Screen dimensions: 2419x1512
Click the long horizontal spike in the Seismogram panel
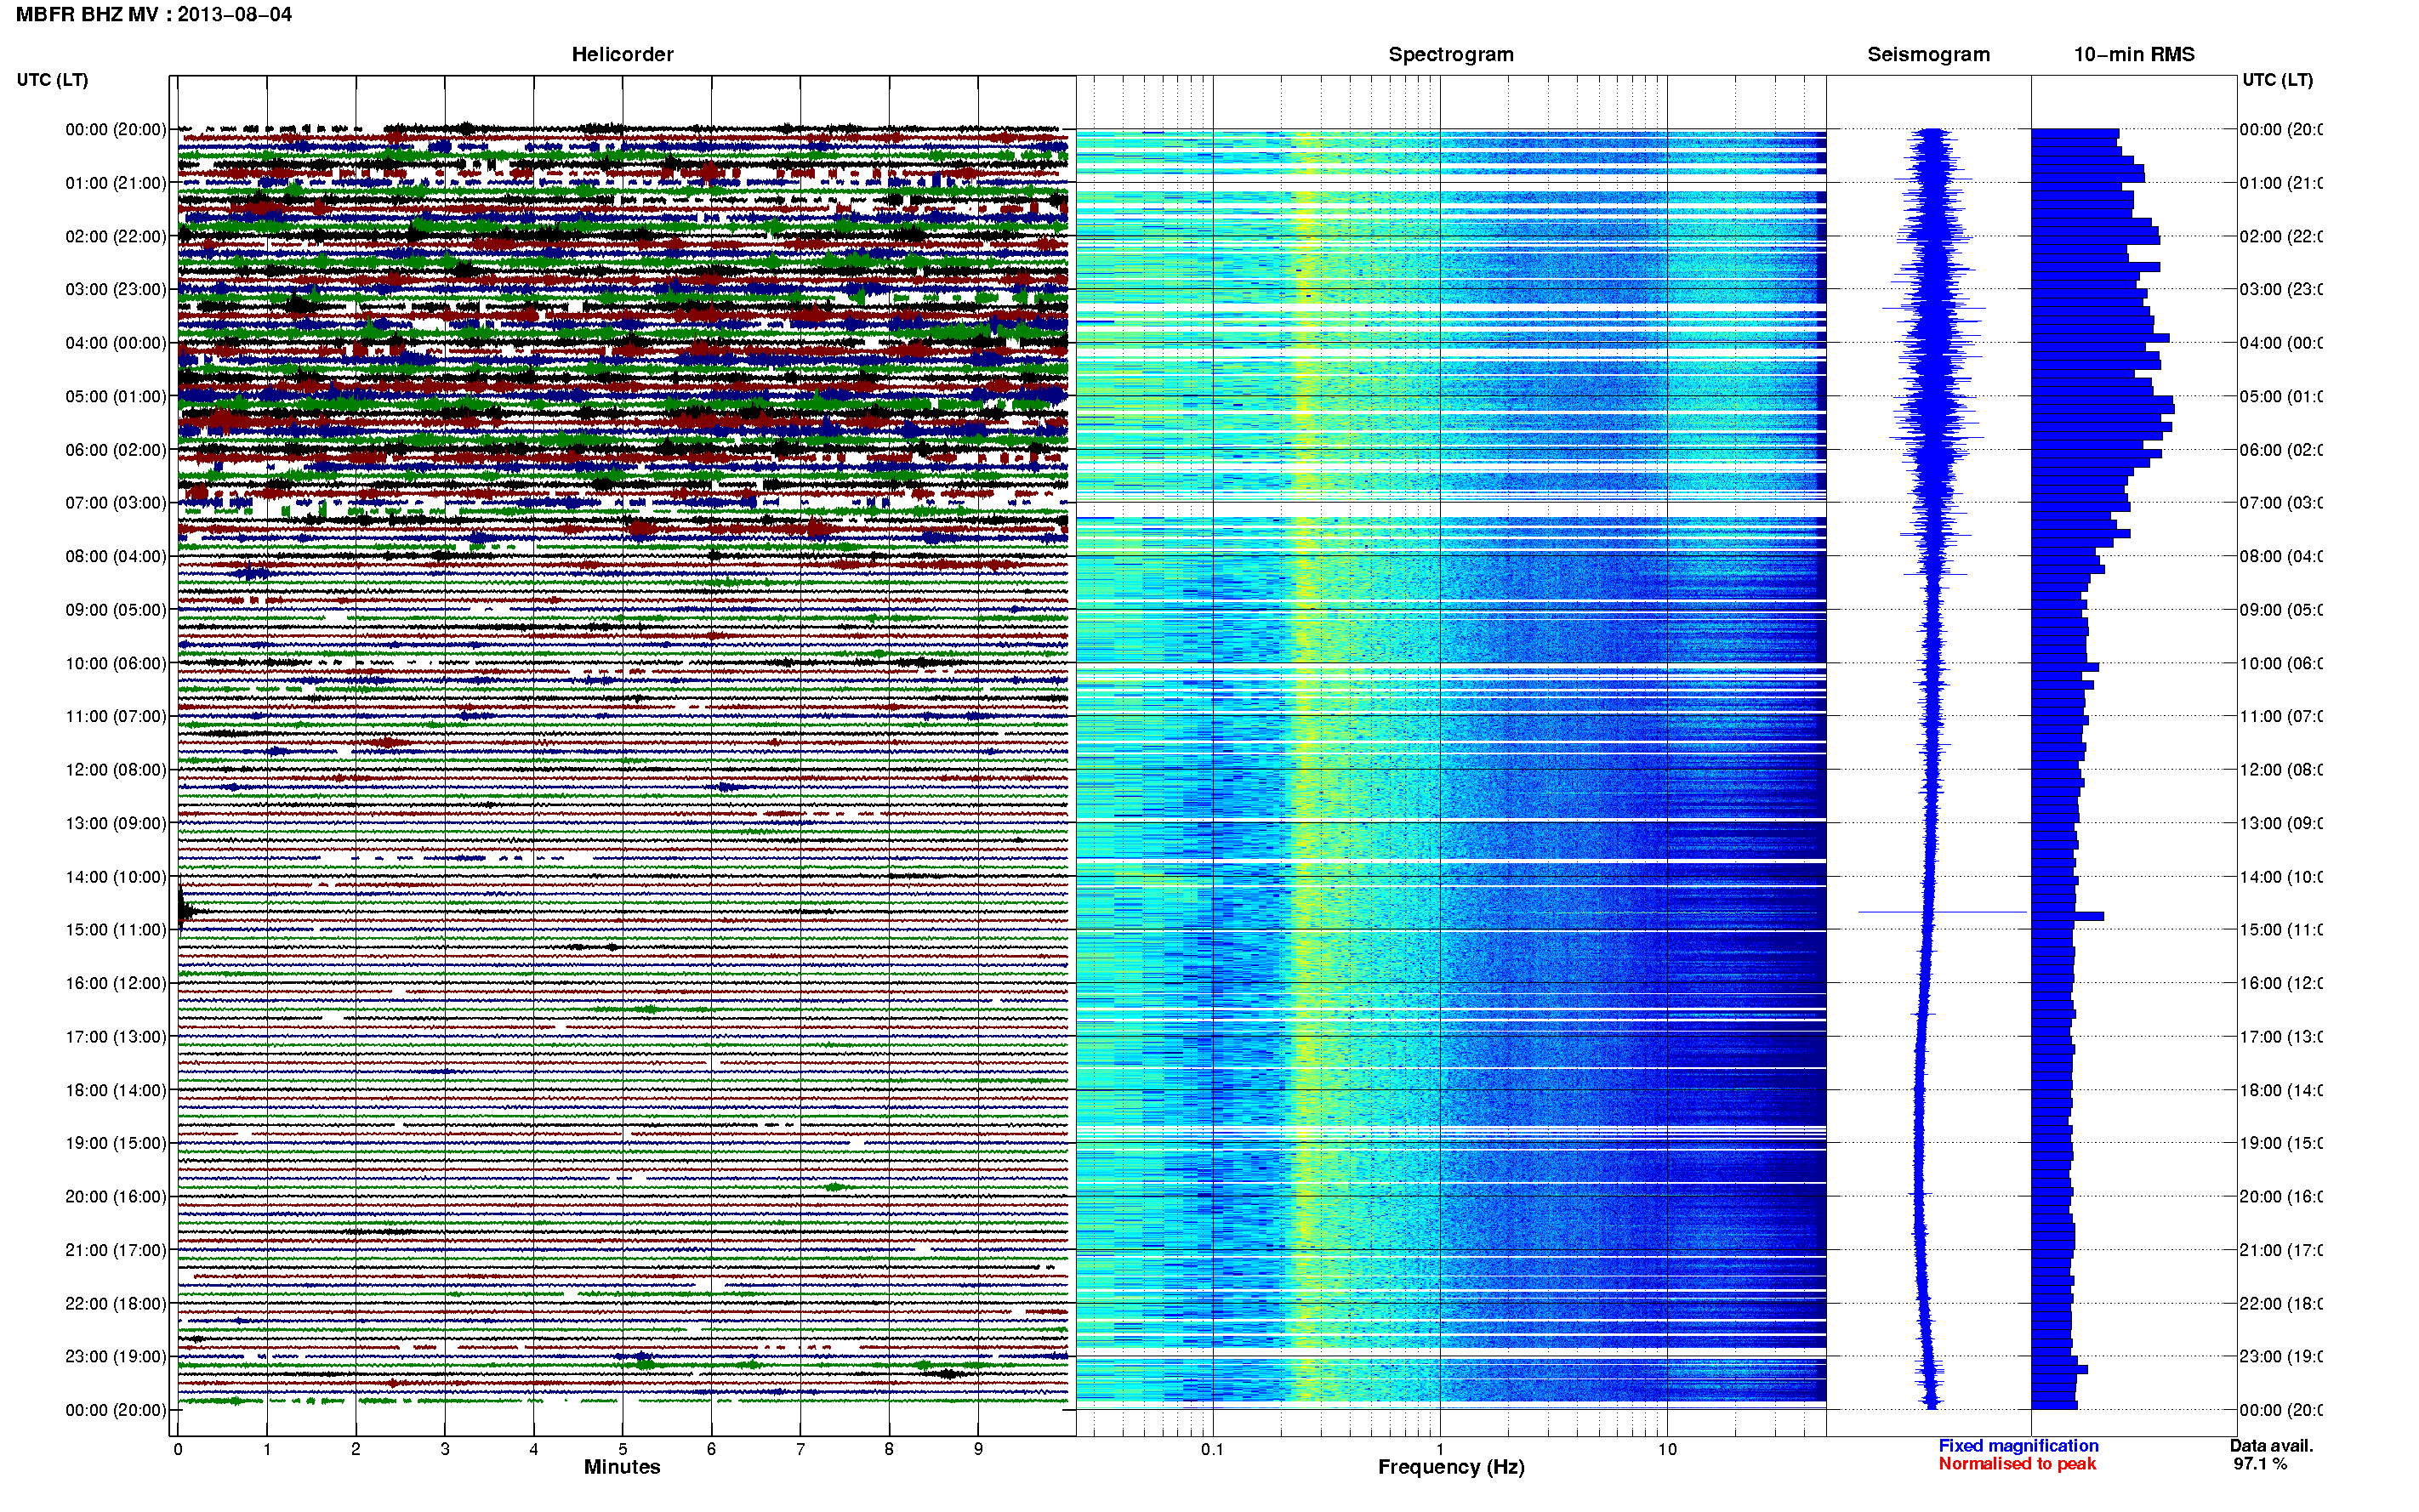[1942, 912]
